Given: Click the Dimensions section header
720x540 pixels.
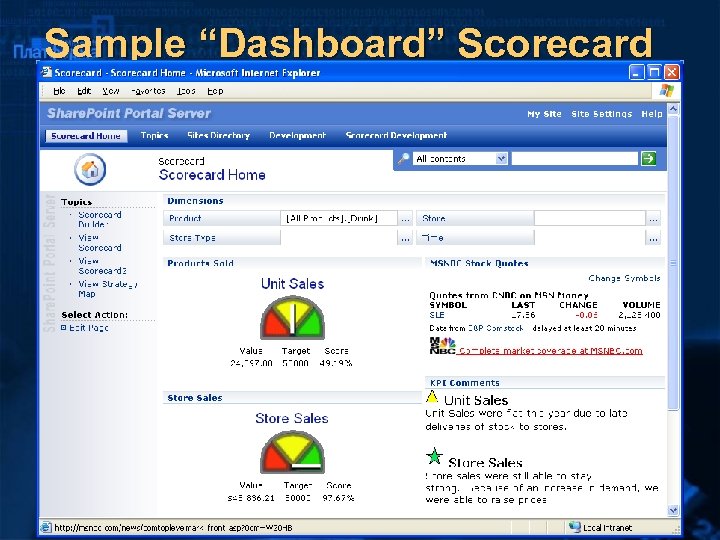Looking at the screenshot, I should click(195, 201).
